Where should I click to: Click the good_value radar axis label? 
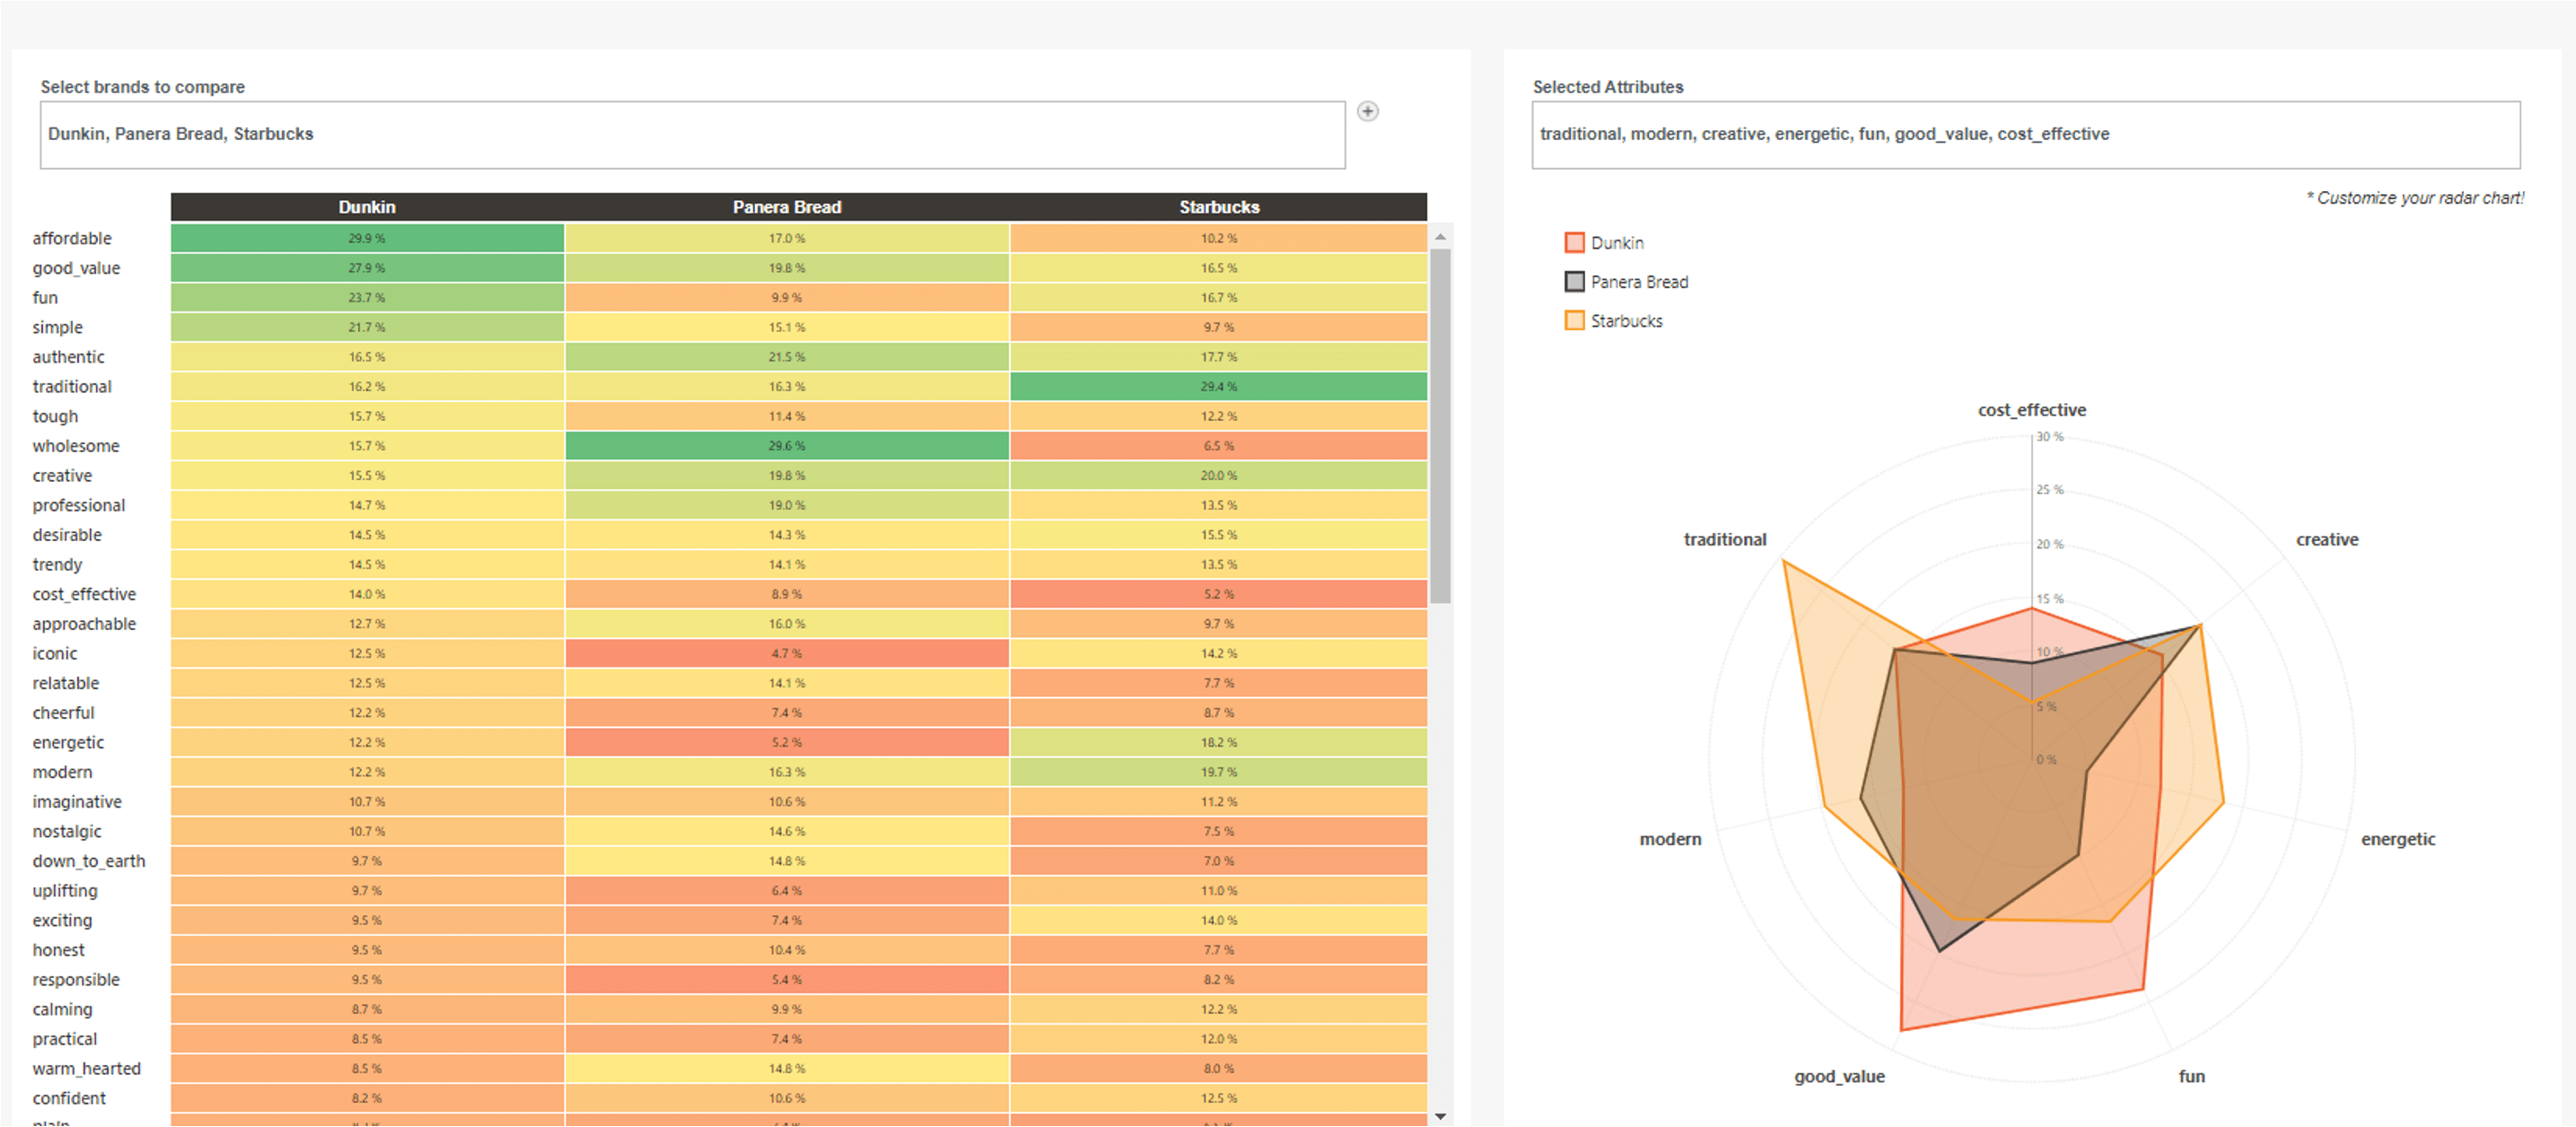coord(1839,1077)
